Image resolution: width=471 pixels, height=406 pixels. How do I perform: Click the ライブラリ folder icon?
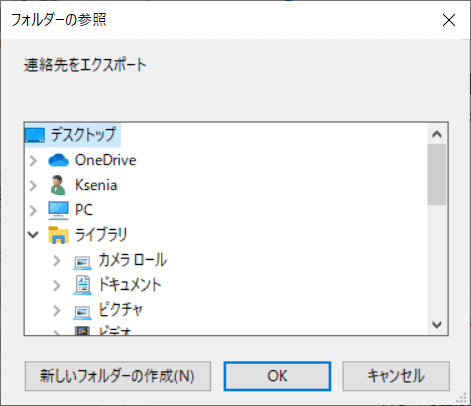pos(58,235)
